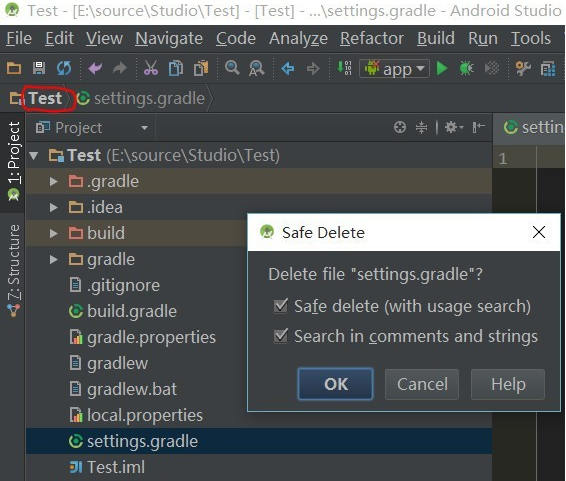The width and height of the screenshot is (566, 481).
Task: Open the Code menu
Action: point(236,38)
